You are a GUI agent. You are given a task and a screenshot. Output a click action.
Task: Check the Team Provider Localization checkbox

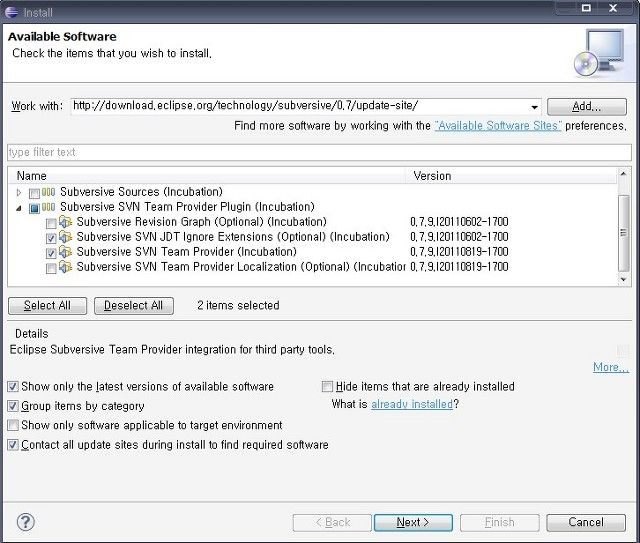(51, 268)
